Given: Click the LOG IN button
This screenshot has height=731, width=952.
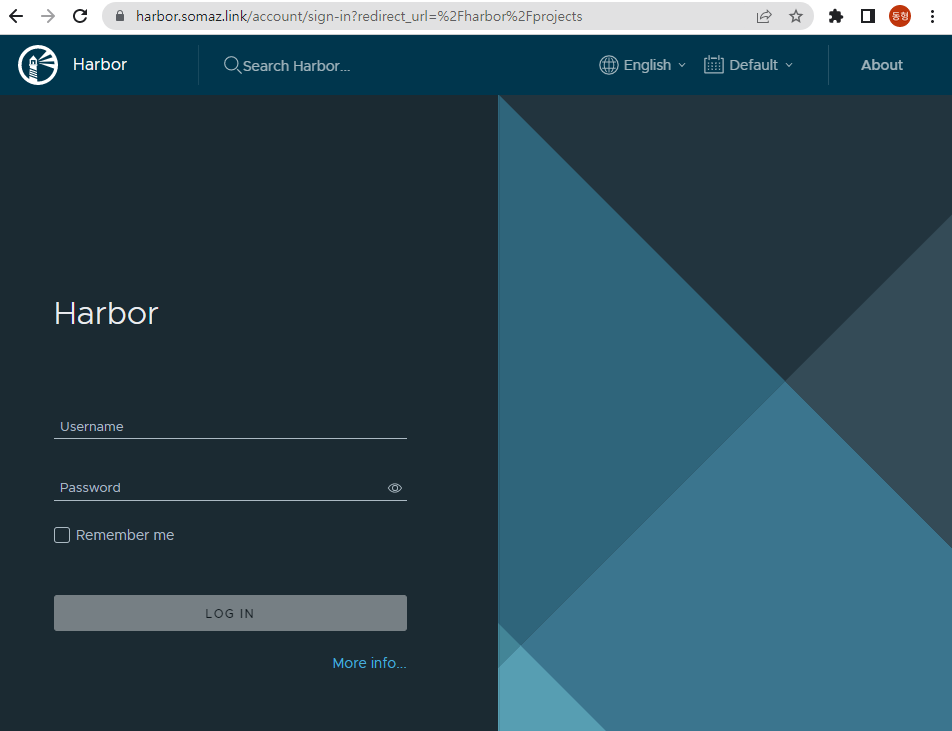Looking at the screenshot, I should pos(230,613).
